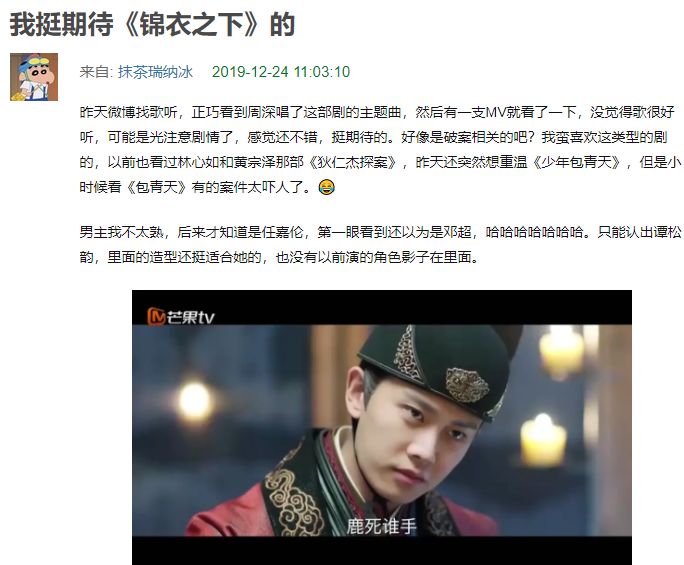Image resolution: width=684 pixels, height=565 pixels.
Task: Click the name 任嘉伦 in the second paragraph
Action: [x=282, y=232]
